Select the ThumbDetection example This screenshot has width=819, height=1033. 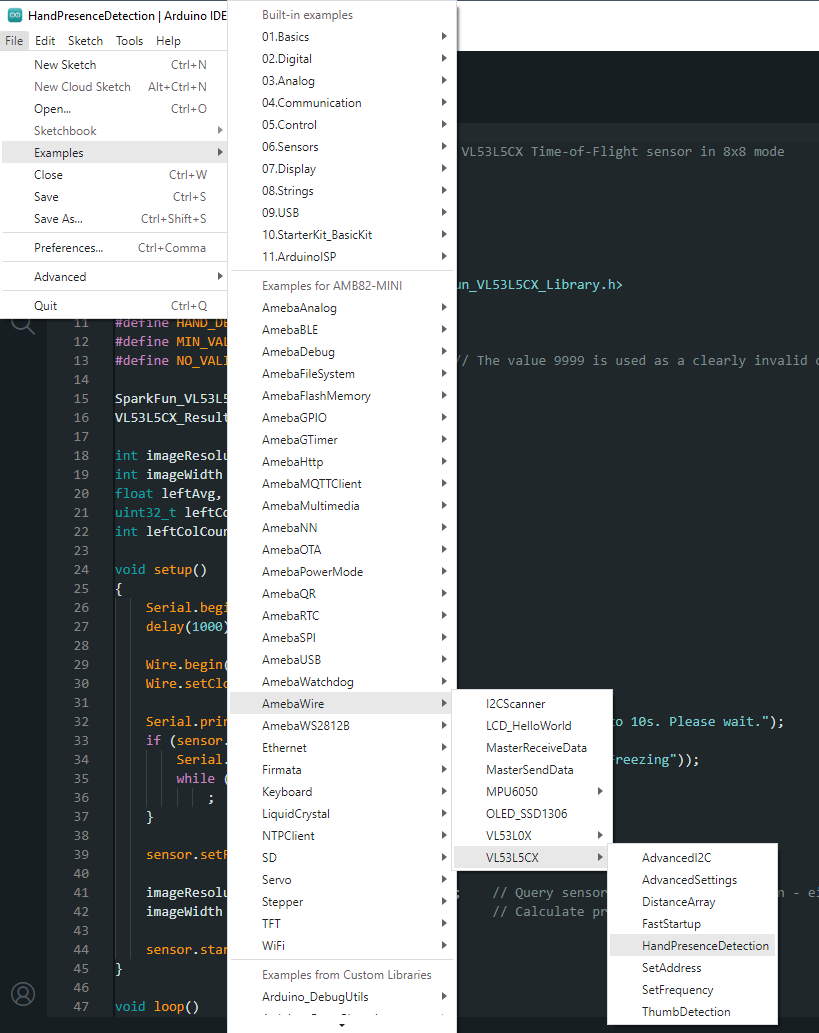tap(685, 1012)
